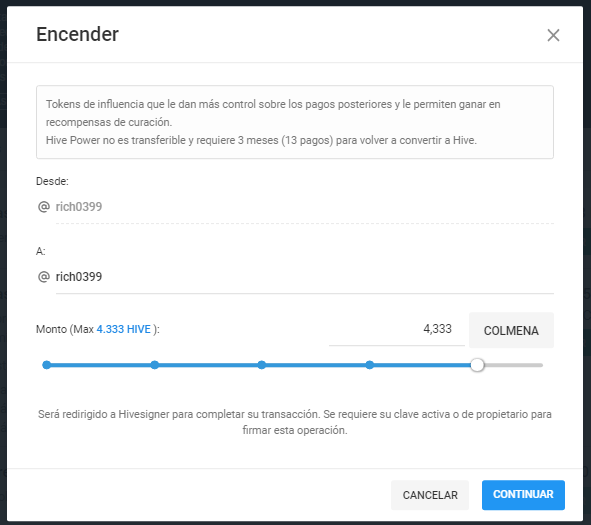The image size is (591, 525).
Task: Proceed by clicking CONTINUAR
Action: pos(523,494)
